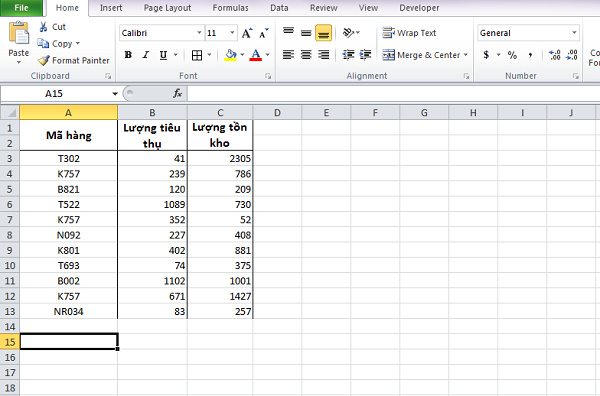Viewport: 600px width, 396px height.
Task: Select row 6 header
Action: [10, 204]
